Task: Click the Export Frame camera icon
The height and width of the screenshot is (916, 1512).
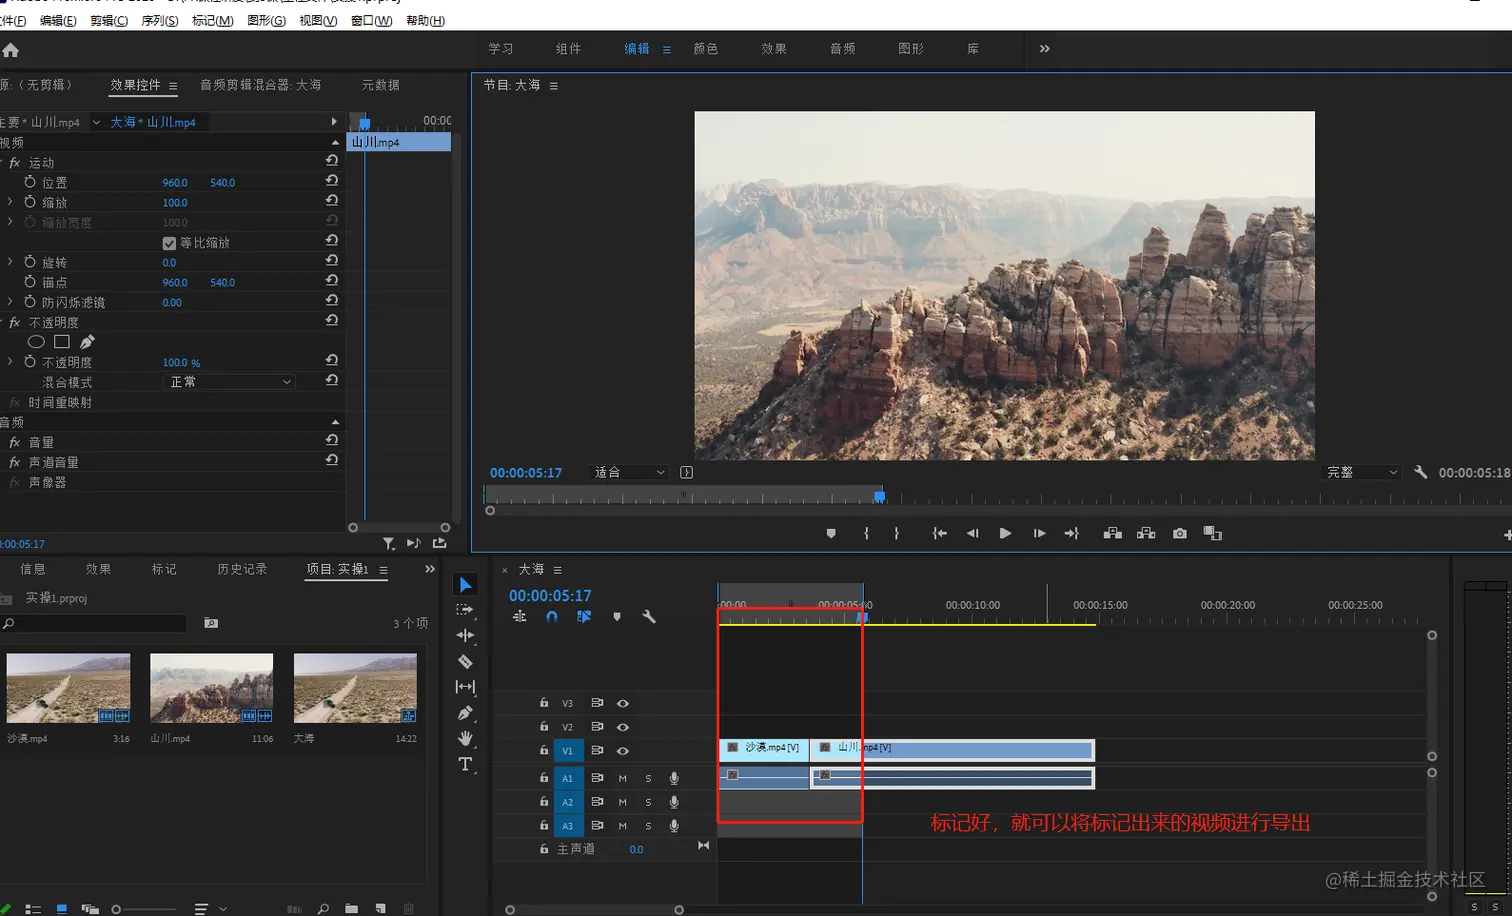Action: (x=1180, y=534)
